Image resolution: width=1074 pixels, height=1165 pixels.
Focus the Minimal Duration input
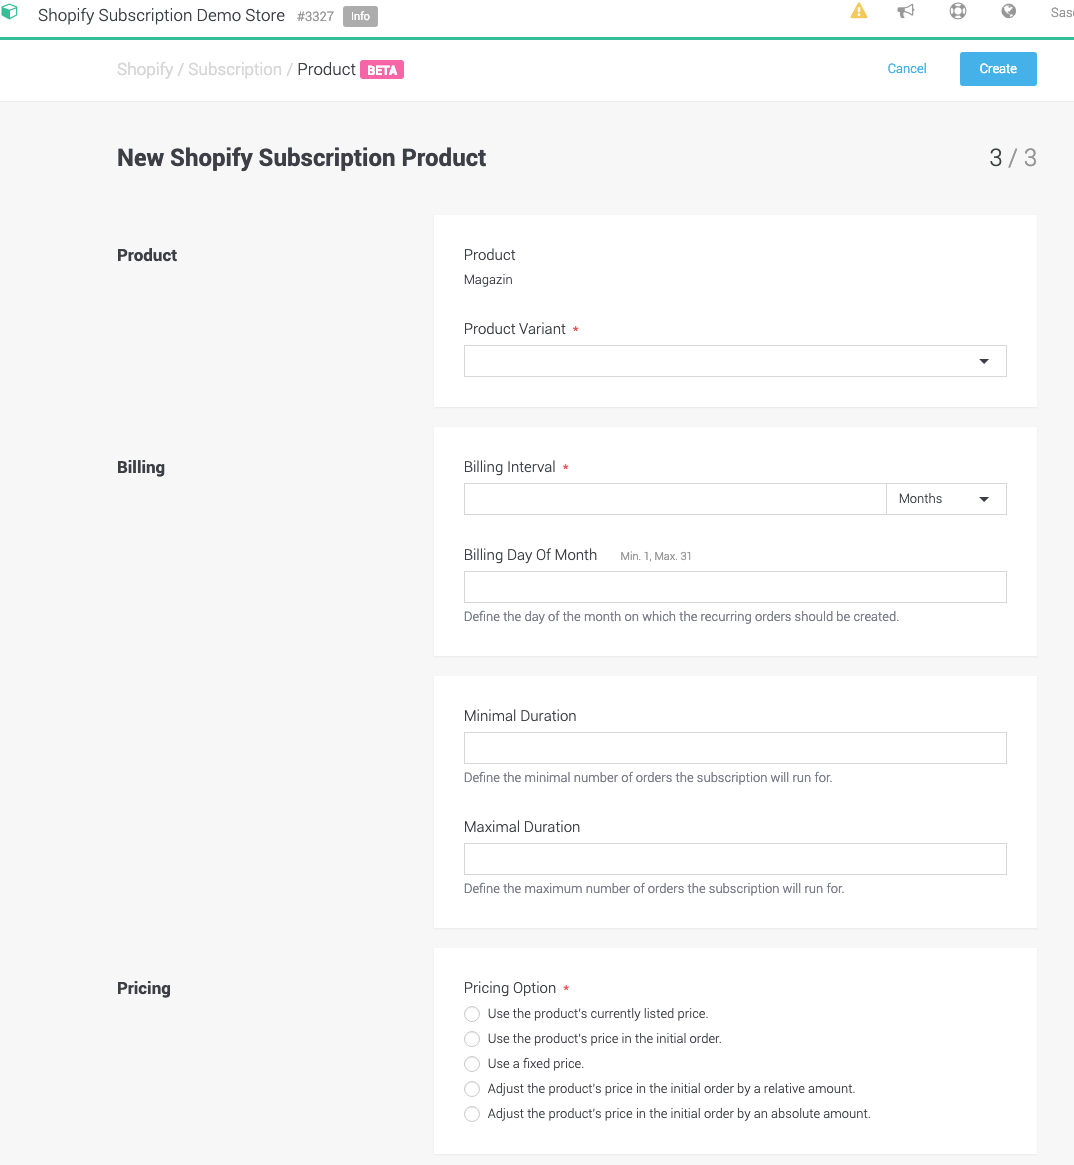[735, 747]
